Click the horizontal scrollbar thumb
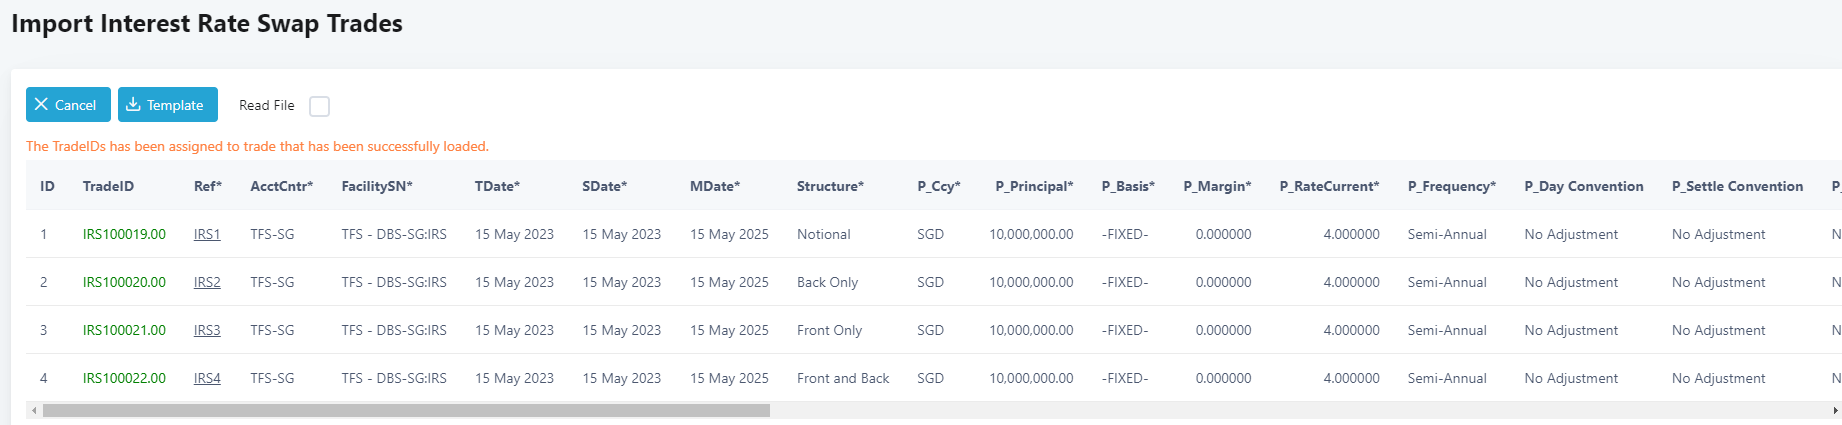 click(x=405, y=410)
